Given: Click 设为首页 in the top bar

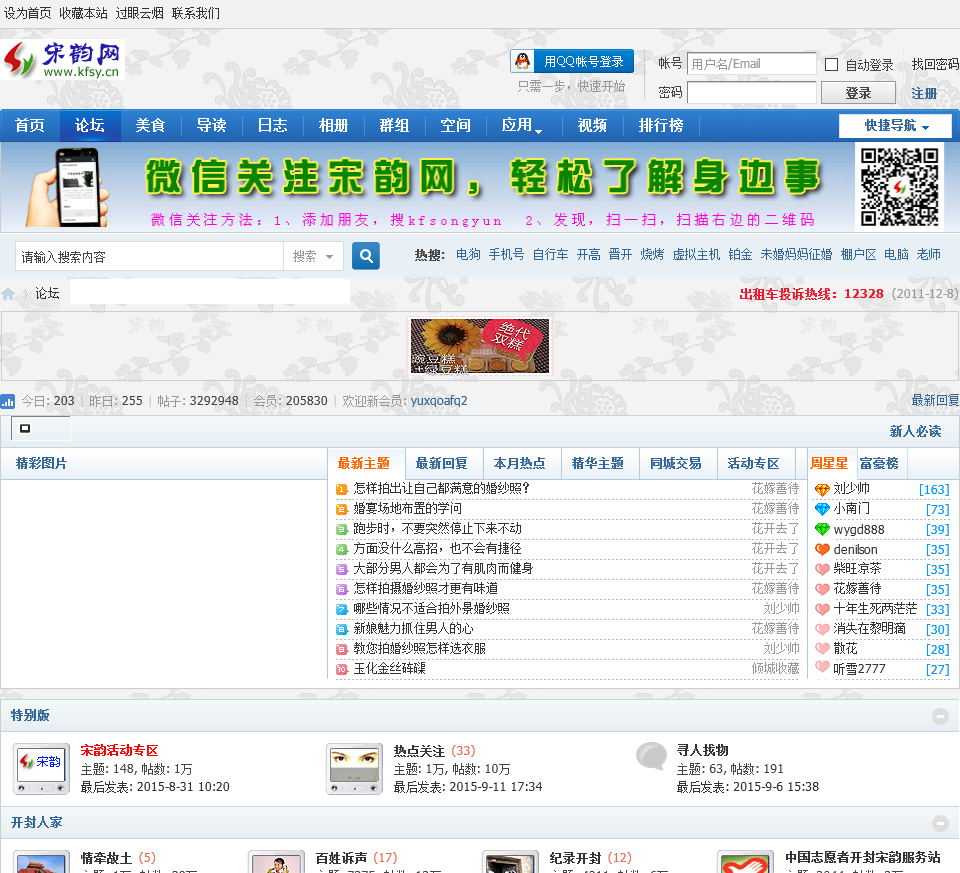Looking at the screenshot, I should [28, 13].
